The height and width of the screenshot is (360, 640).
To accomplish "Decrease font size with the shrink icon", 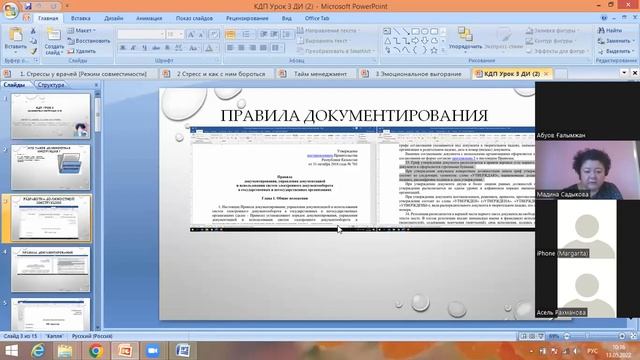I will [200, 35].
